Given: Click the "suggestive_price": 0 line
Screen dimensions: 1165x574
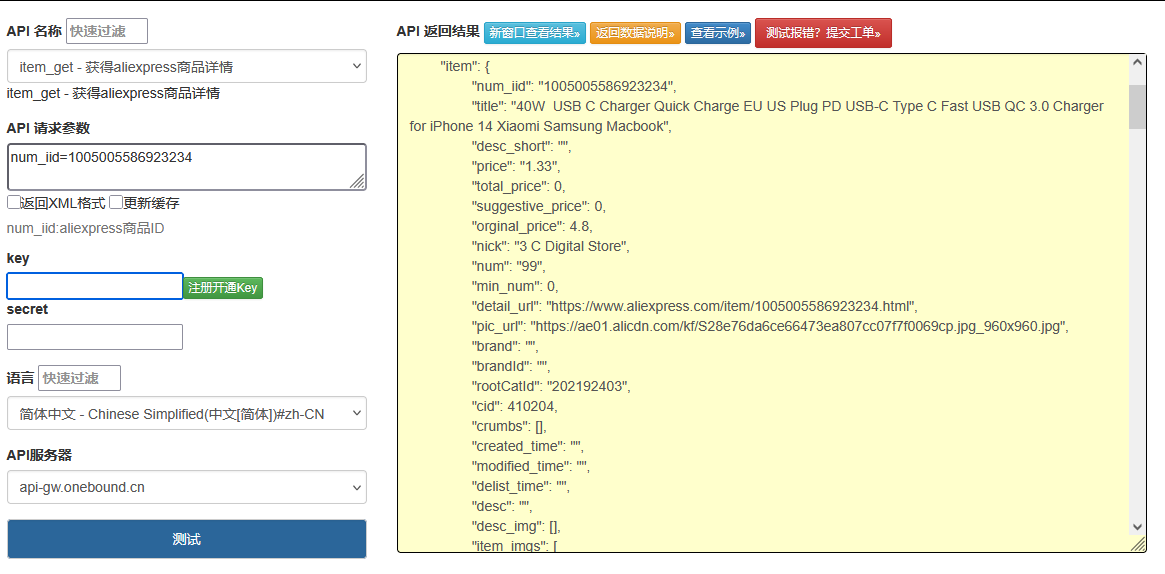Looking at the screenshot, I should (x=539, y=206).
